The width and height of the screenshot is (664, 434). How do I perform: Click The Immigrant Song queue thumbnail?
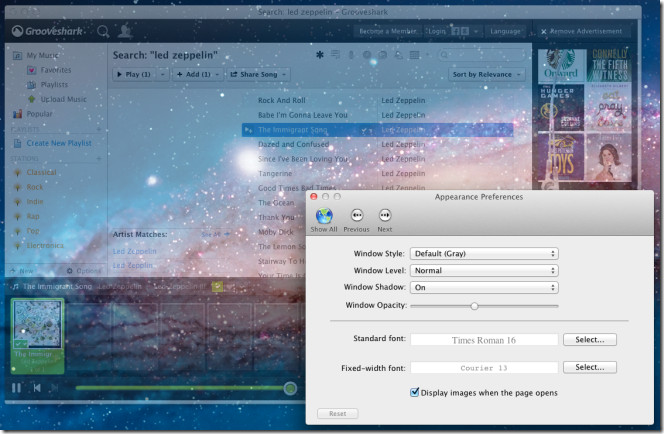[x=37, y=337]
